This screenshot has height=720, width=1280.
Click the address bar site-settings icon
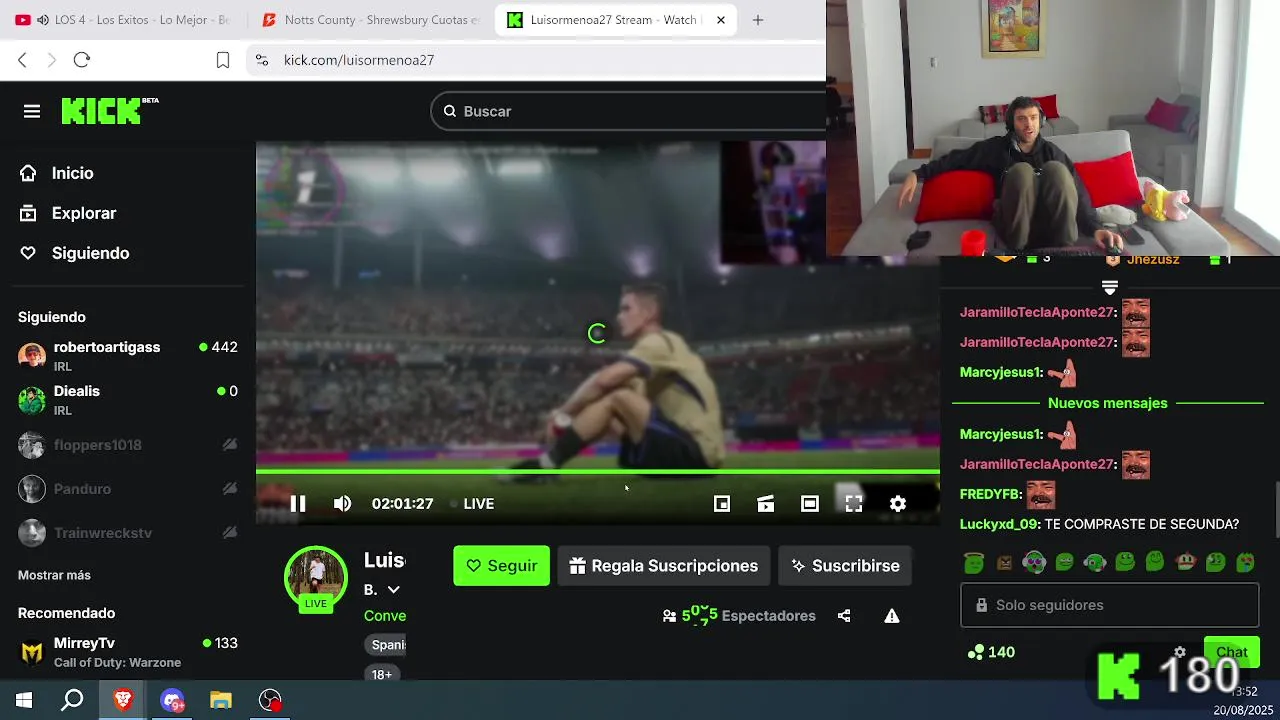[262, 60]
